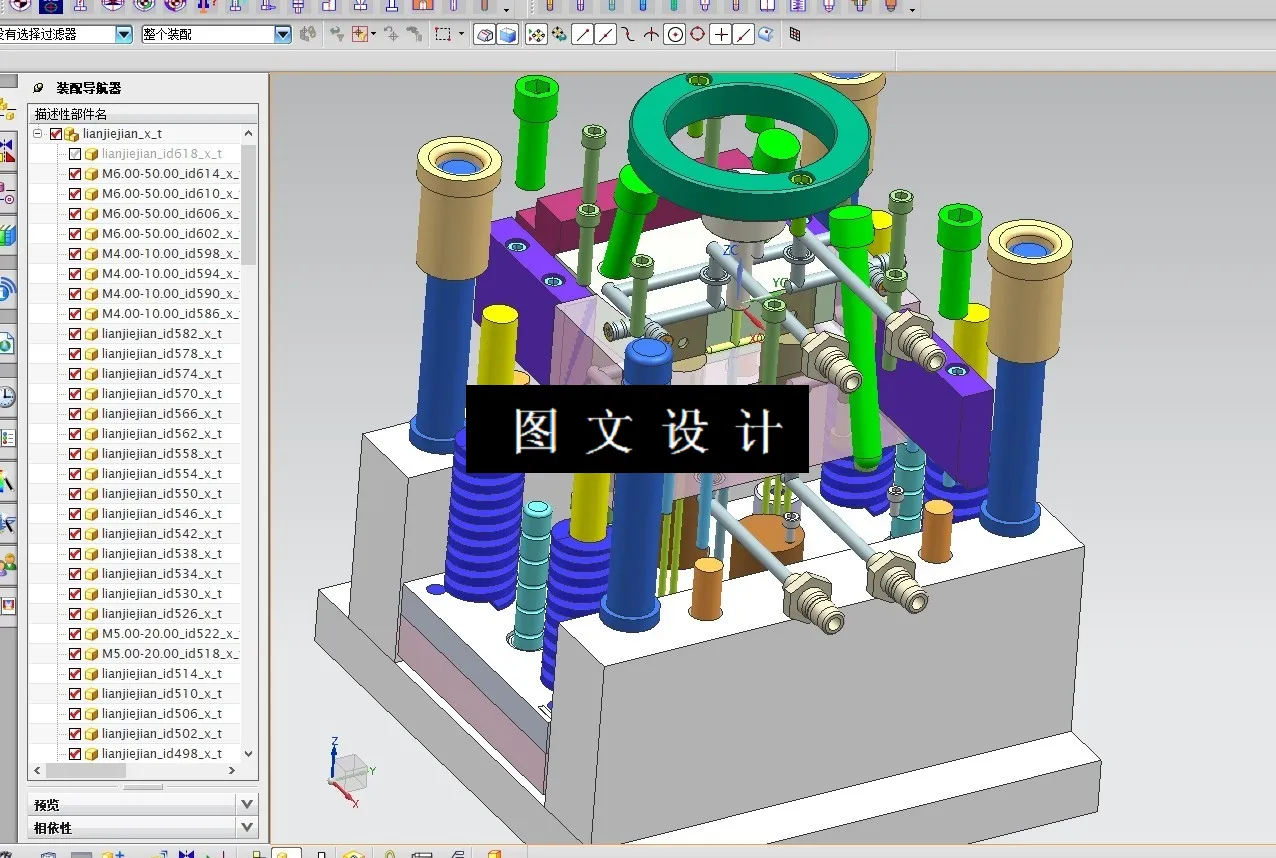Click the horizontal scrollbar right arrow
The height and width of the screenshot is (858, 1276).
232,771
